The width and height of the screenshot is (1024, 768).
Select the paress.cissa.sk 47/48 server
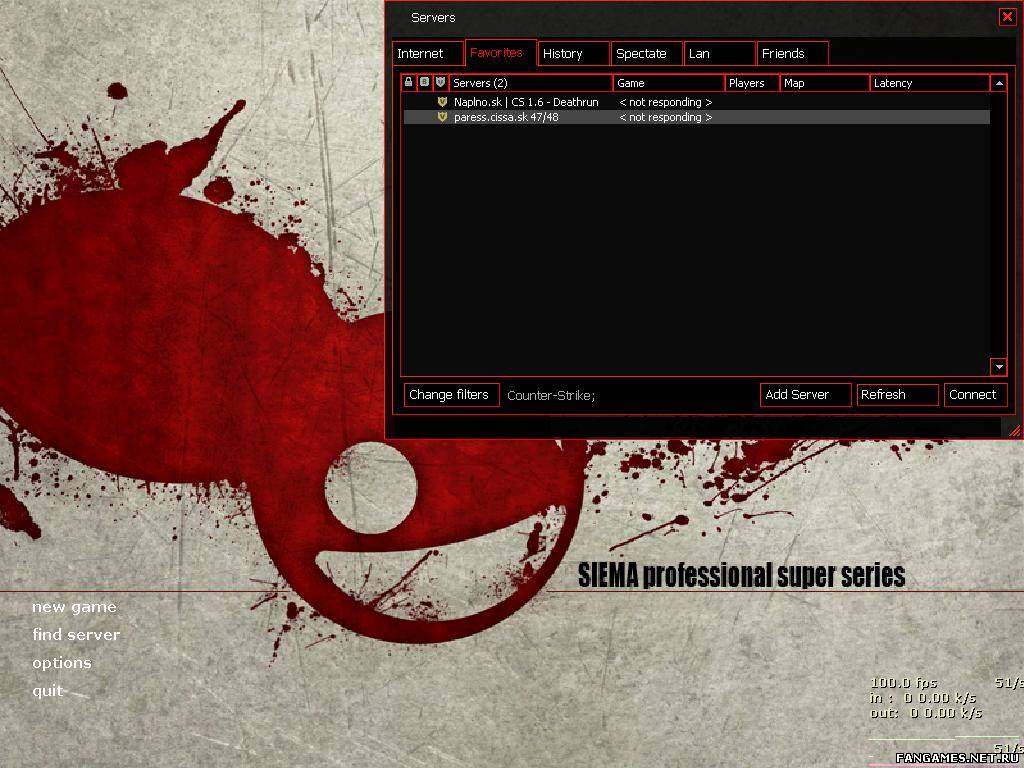[x=697, y=117]
